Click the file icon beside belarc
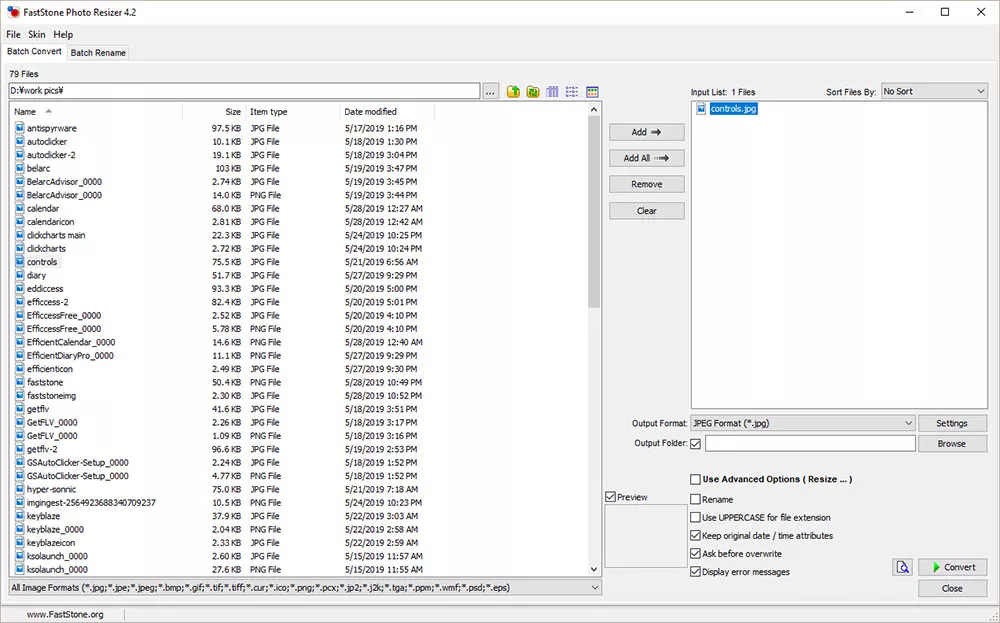1000x623 pixels. point(20,168)
